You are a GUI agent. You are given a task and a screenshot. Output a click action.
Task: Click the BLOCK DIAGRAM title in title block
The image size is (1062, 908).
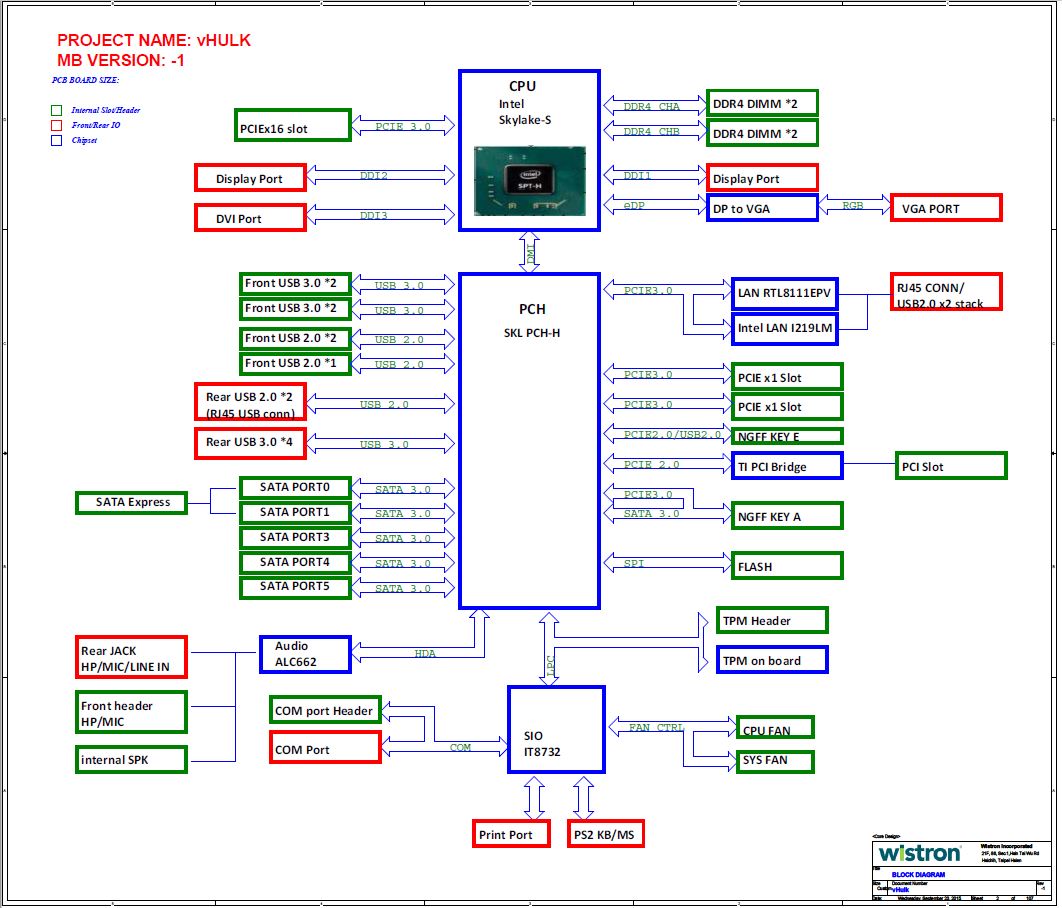pyautogui.click(x=918, y=874)
